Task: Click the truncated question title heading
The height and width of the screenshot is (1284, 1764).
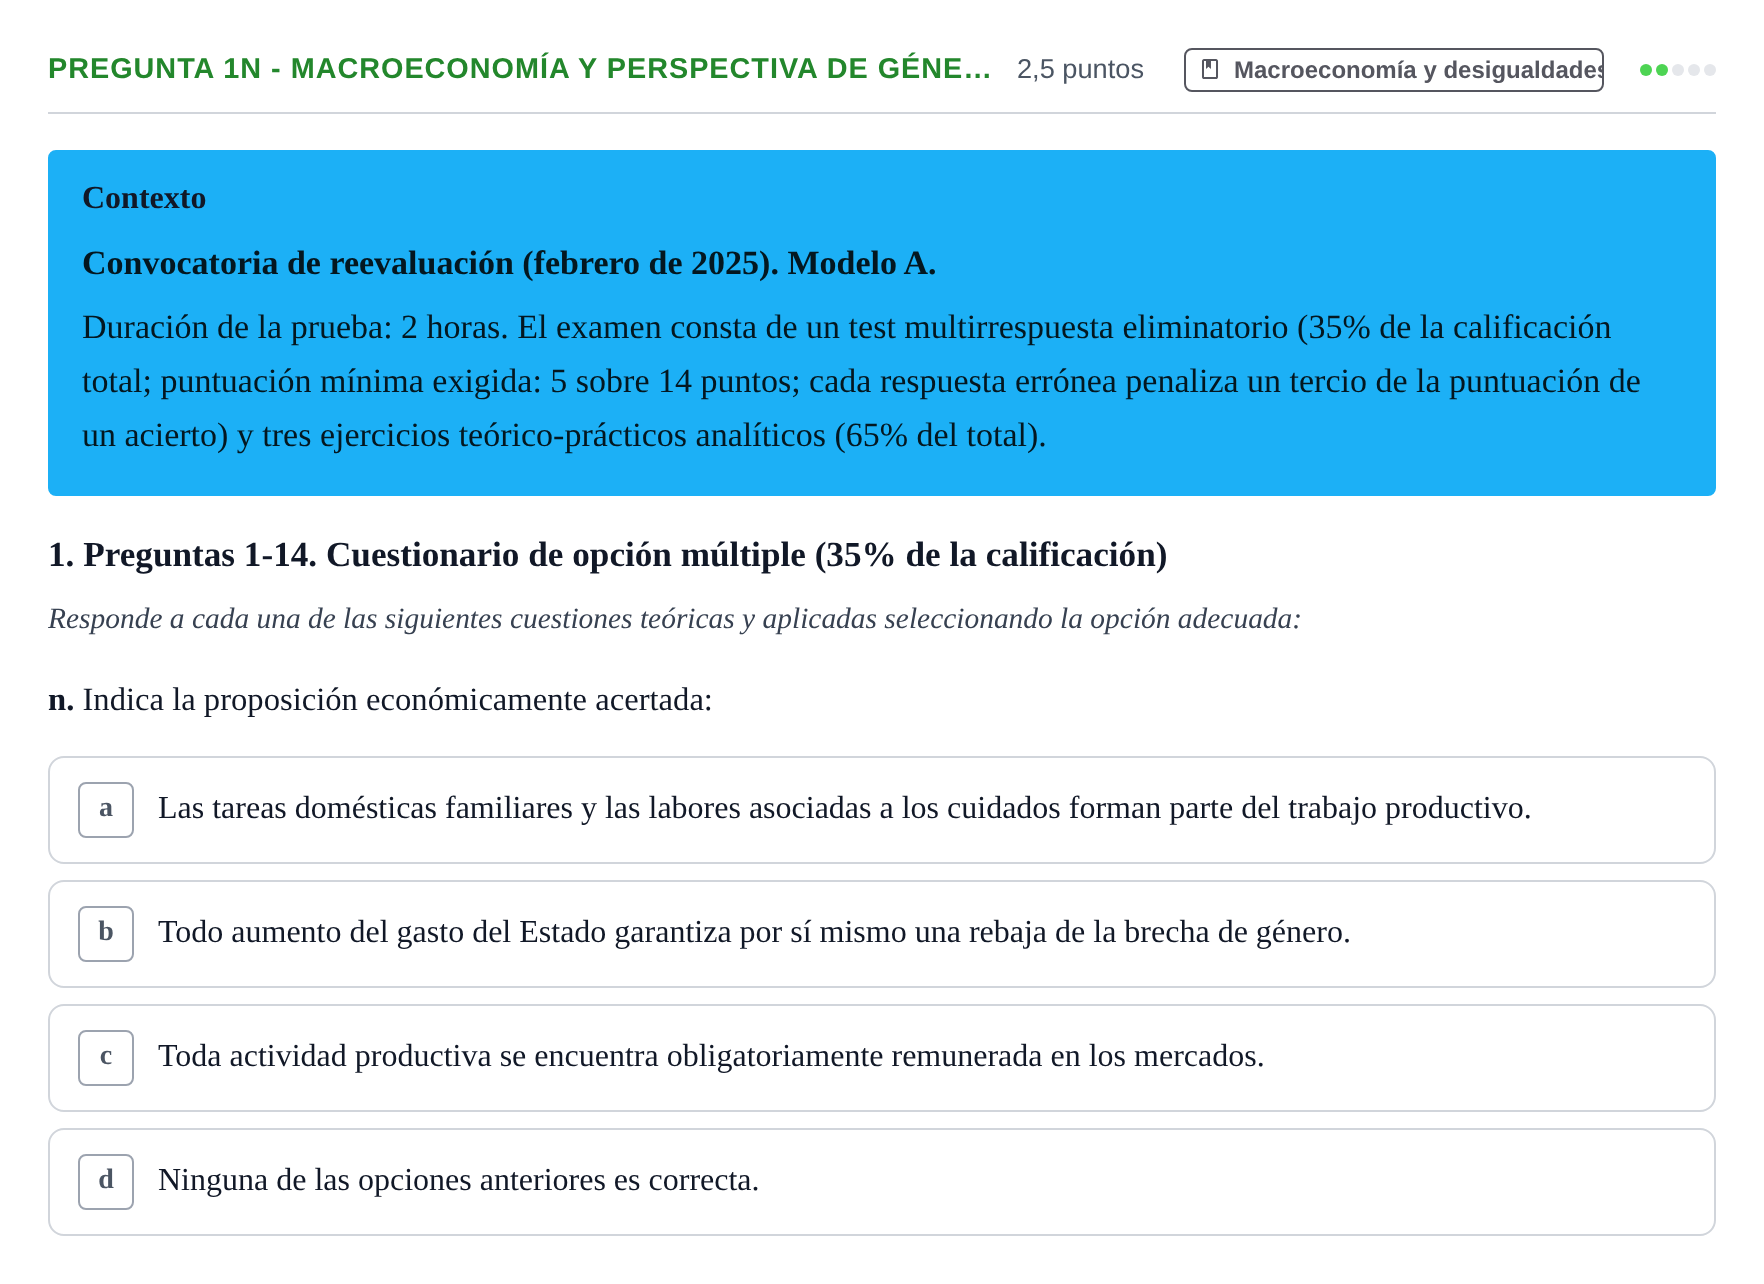Action: (x=520, y=69)
